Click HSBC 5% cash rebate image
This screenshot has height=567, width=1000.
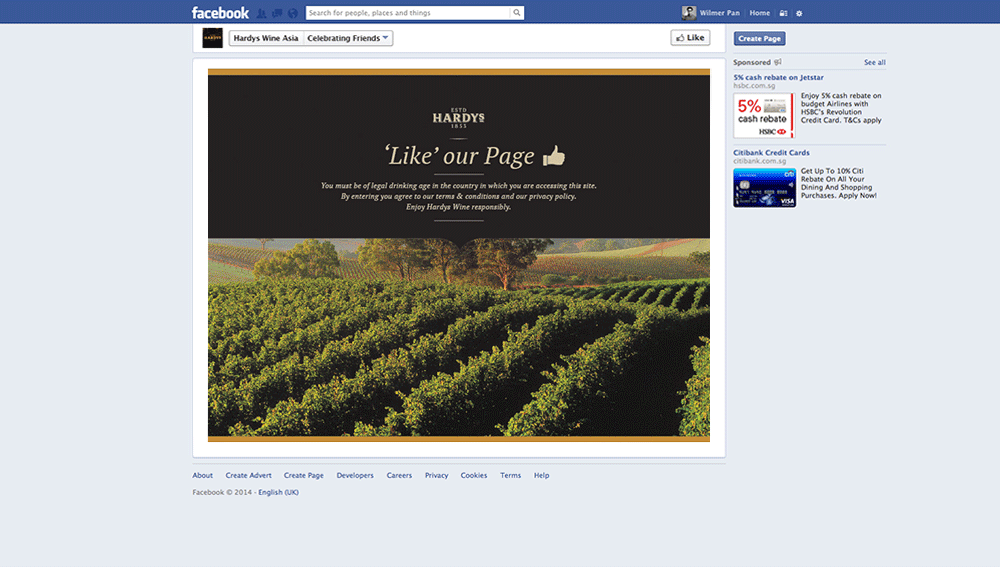764,115
